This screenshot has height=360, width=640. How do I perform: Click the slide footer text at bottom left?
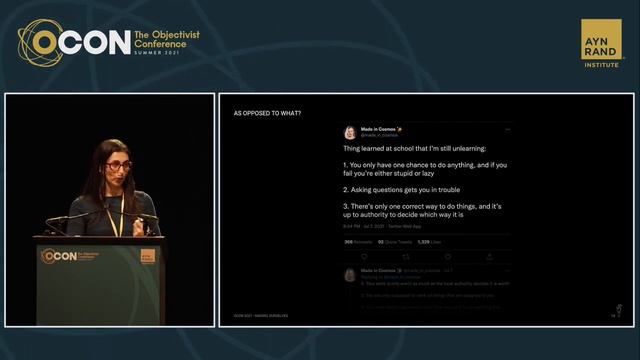click(261, 316)
